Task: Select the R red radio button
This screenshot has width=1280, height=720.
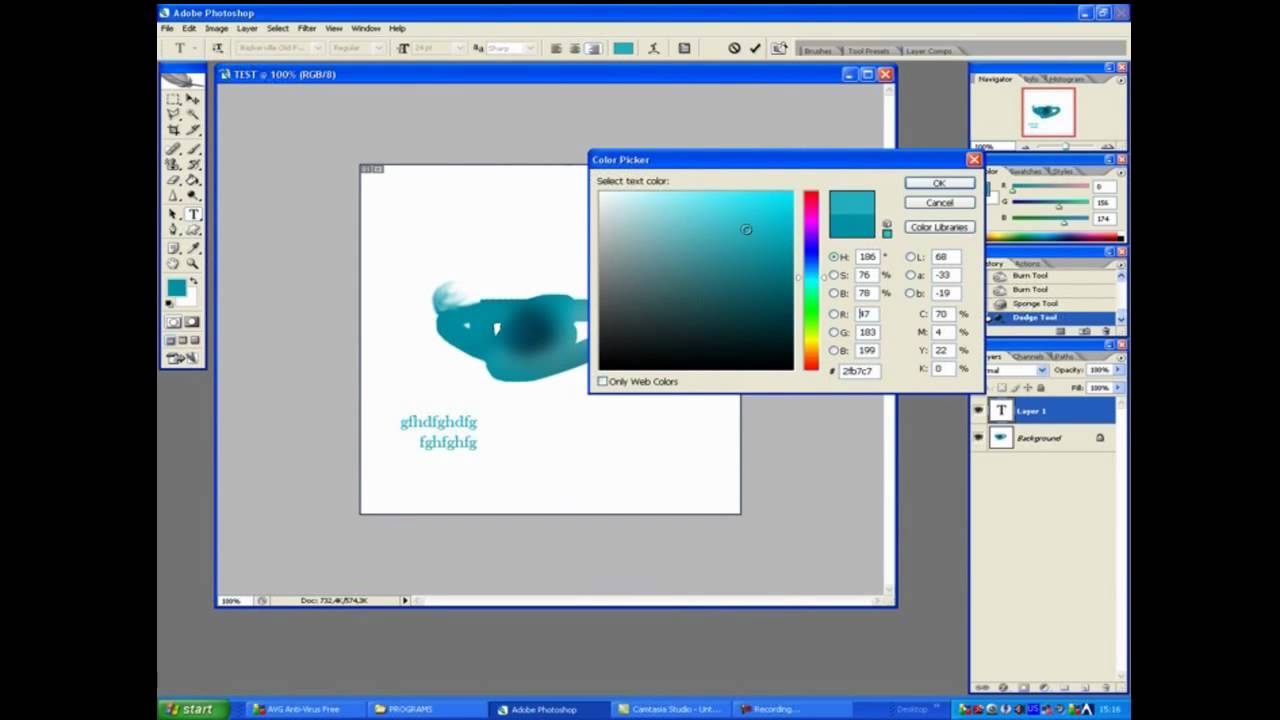Action: pyautogui.click(x=834, y=314)
